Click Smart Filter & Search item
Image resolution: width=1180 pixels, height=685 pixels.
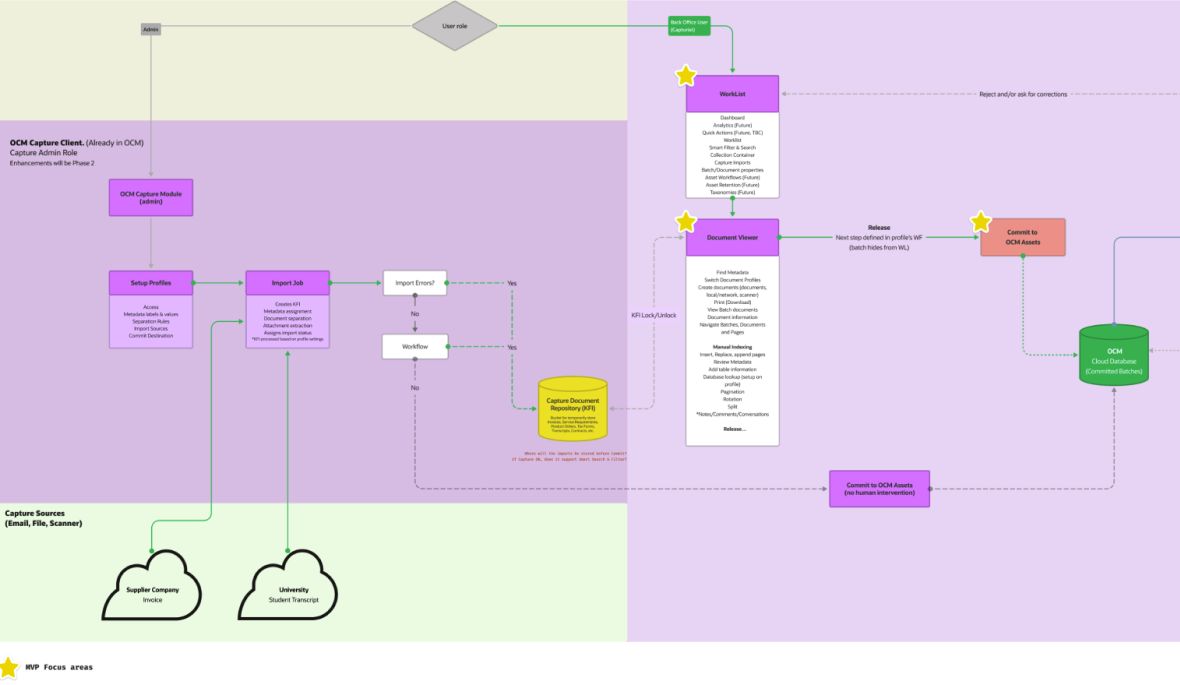pyautogui.click(x=732, y=148)
